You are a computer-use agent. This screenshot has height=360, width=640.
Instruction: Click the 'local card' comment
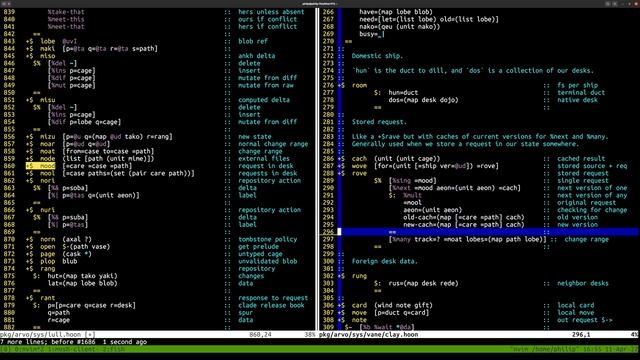point(576,305)
